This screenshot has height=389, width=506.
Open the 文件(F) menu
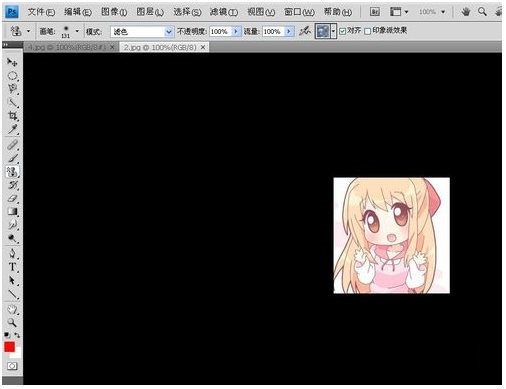(x=41, y=12)
